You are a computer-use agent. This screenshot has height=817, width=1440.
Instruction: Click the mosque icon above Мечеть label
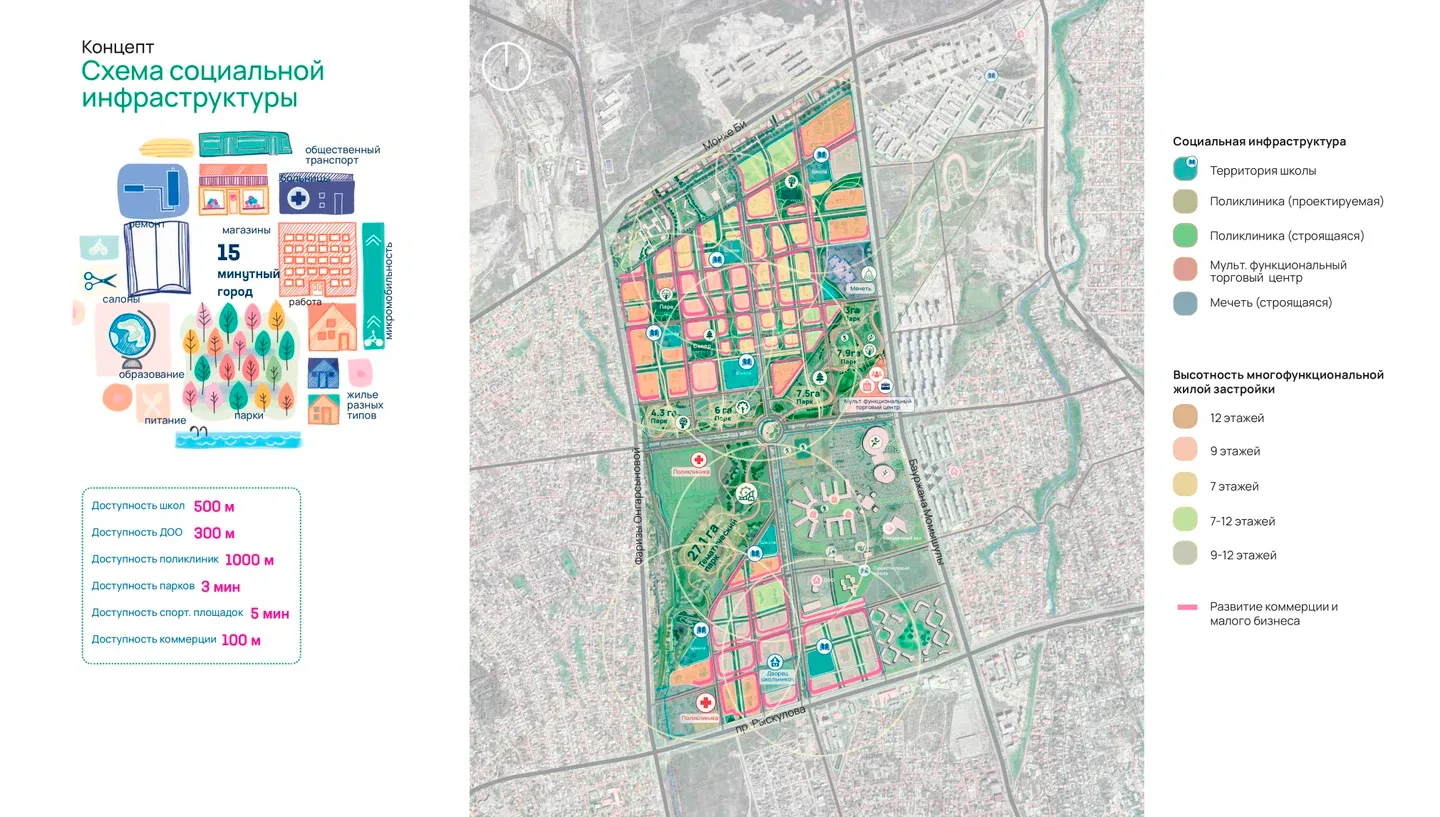click(x=868, y=273)
